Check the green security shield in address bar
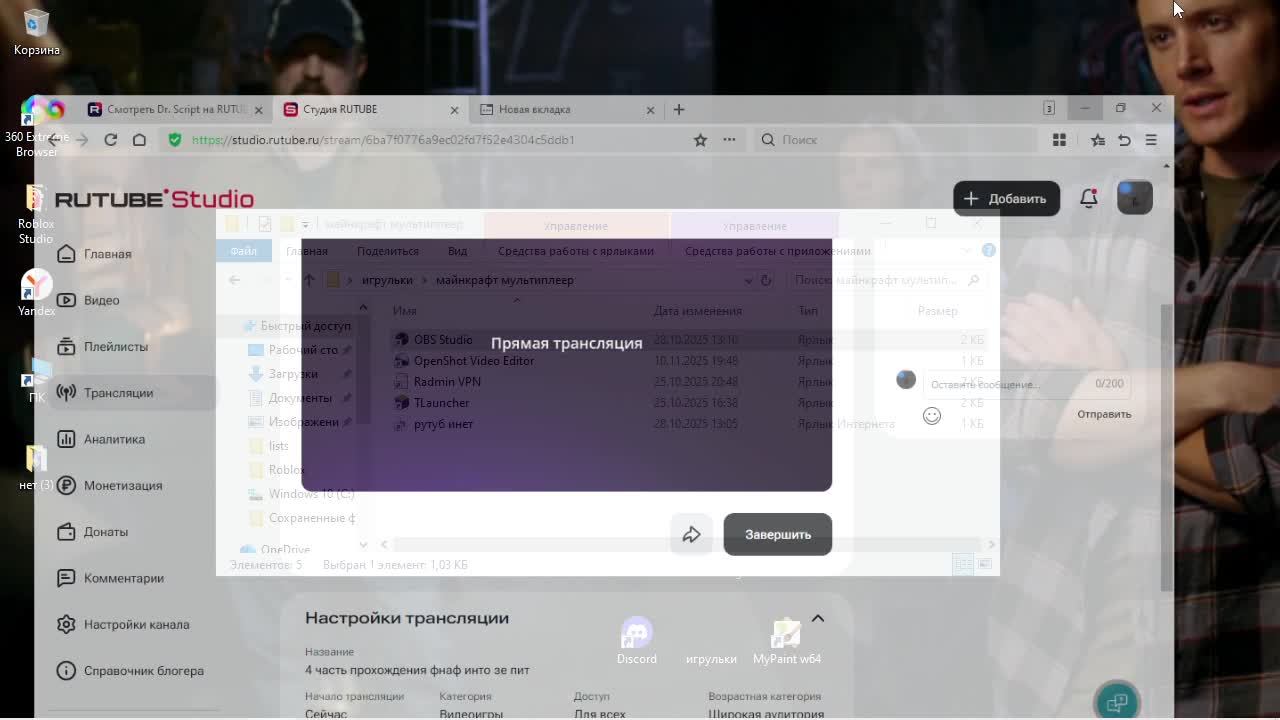Image resolution: width=1280 pixels, height=720 pixels. coord(175,140)
